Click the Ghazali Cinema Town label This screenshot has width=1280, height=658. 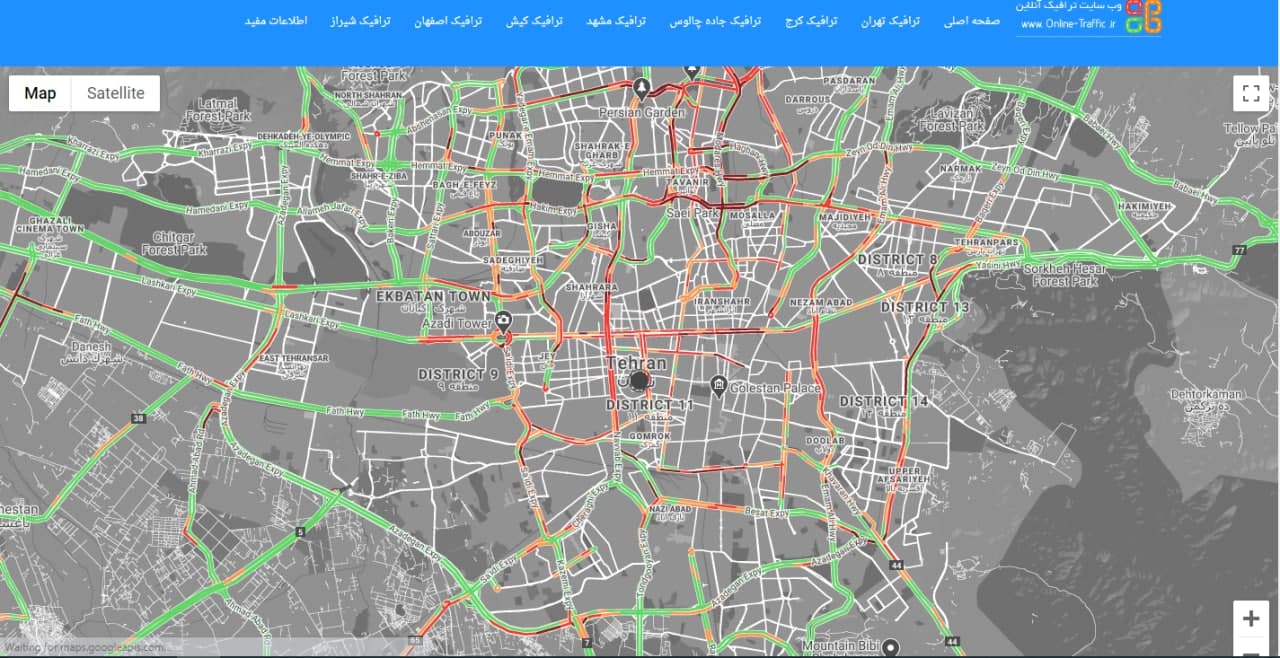50,224
